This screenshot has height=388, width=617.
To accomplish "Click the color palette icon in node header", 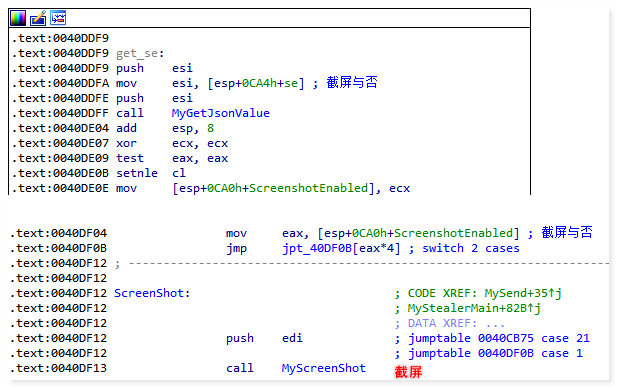I will (x=18, y=18).
